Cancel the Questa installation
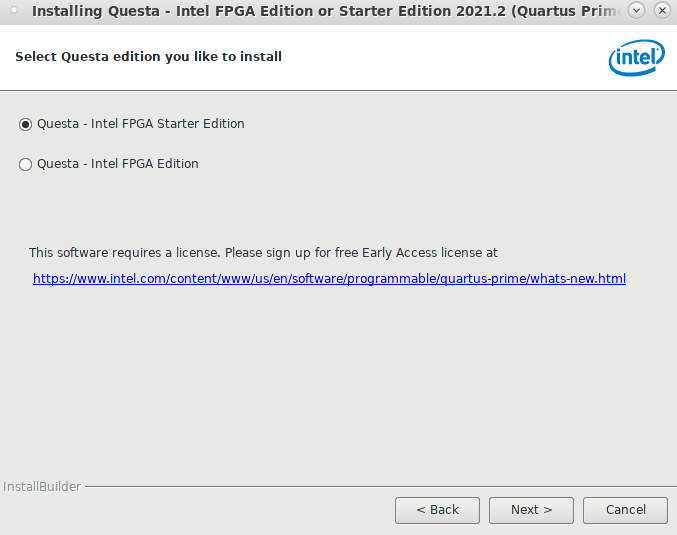The width and height of the screenshot is (677, 535). click(625, 510)
